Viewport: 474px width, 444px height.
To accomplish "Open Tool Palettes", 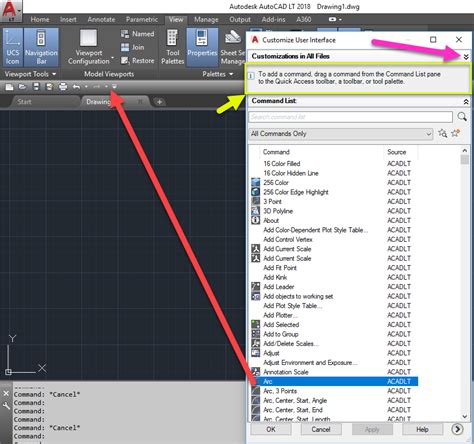I will click(x=172, y=47).
